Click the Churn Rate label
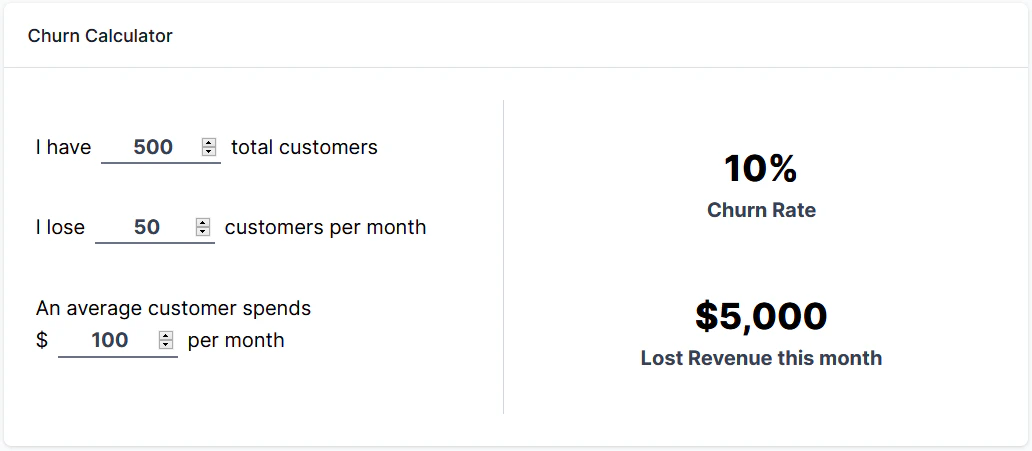This screenshot has width=1032, height=451. click(761, 210)
